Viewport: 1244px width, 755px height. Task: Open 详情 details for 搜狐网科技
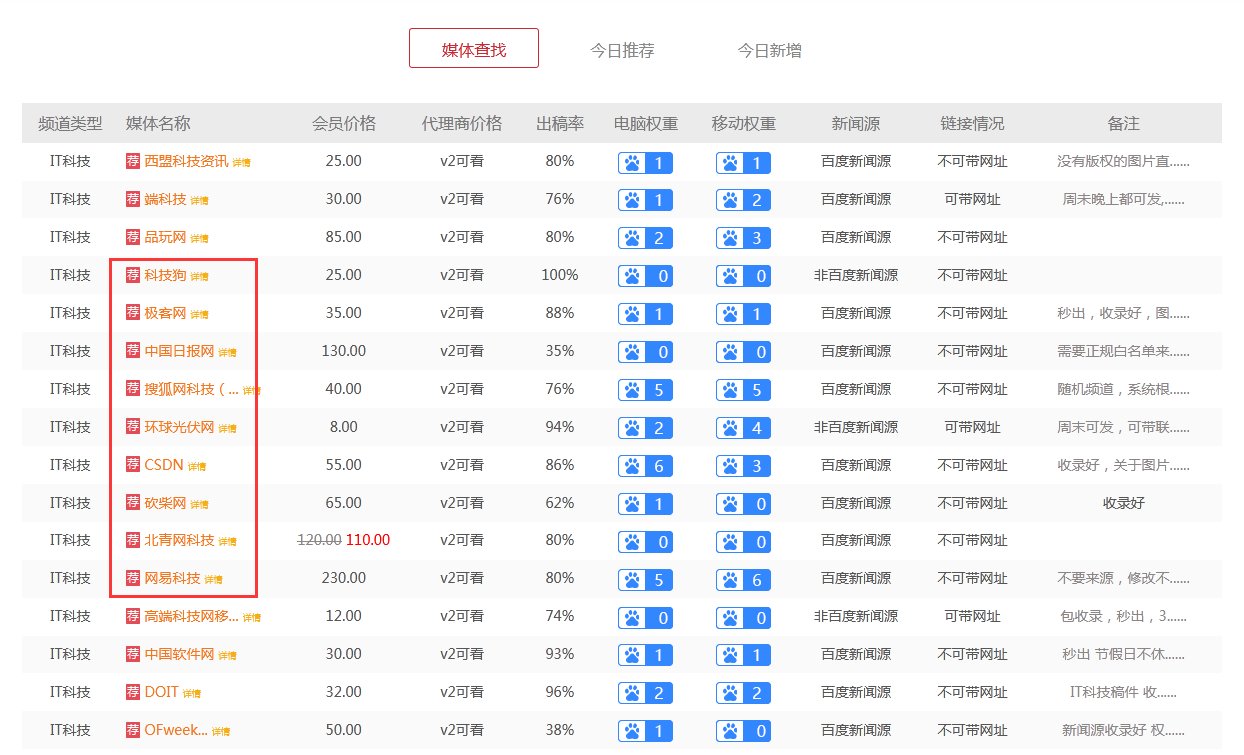[x=251, y=390]
